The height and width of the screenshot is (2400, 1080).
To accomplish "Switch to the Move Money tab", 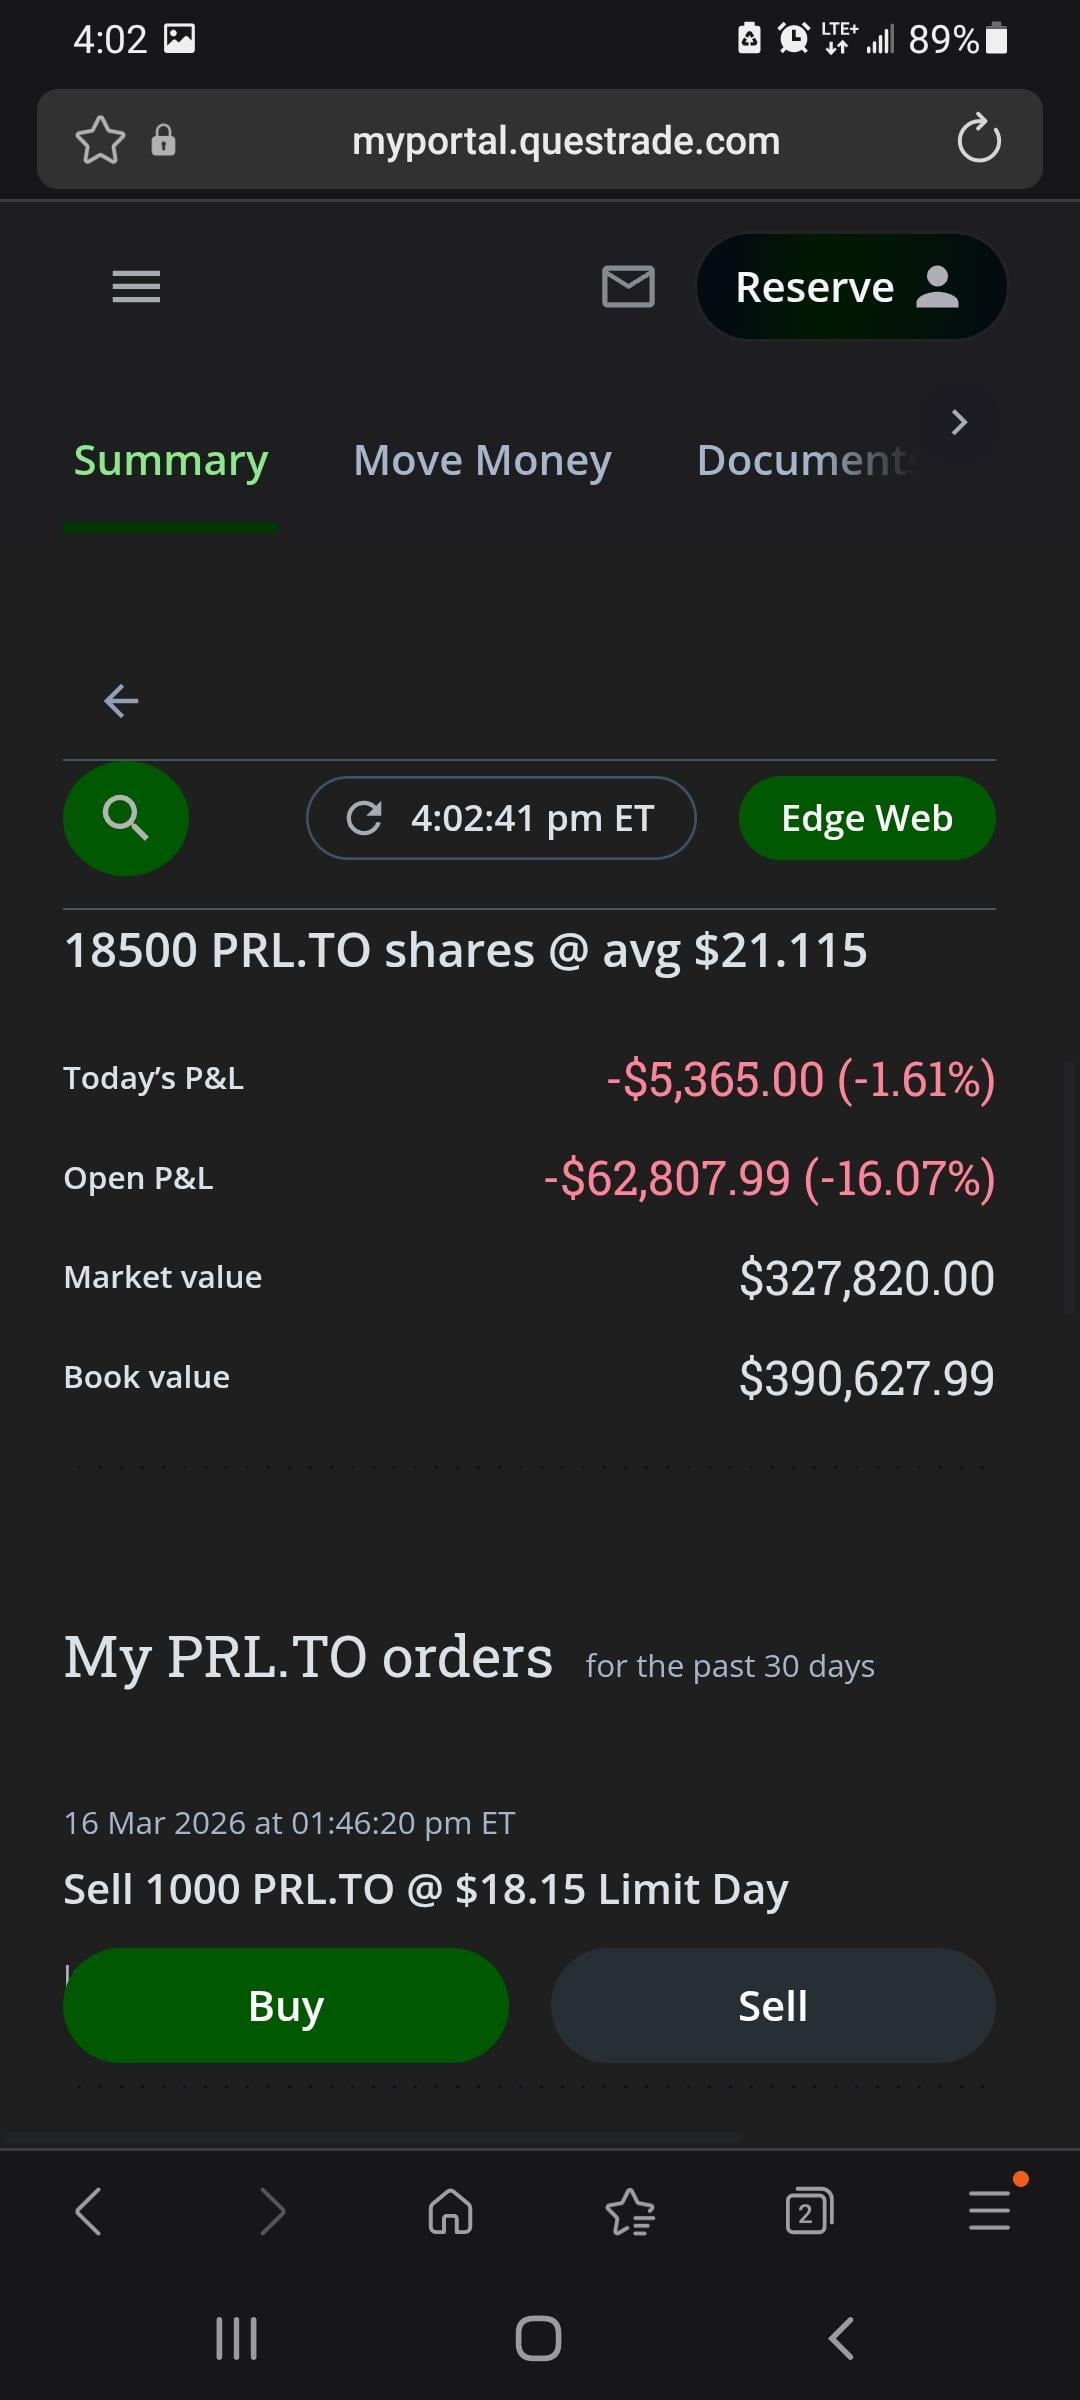I will click(482, 461).
